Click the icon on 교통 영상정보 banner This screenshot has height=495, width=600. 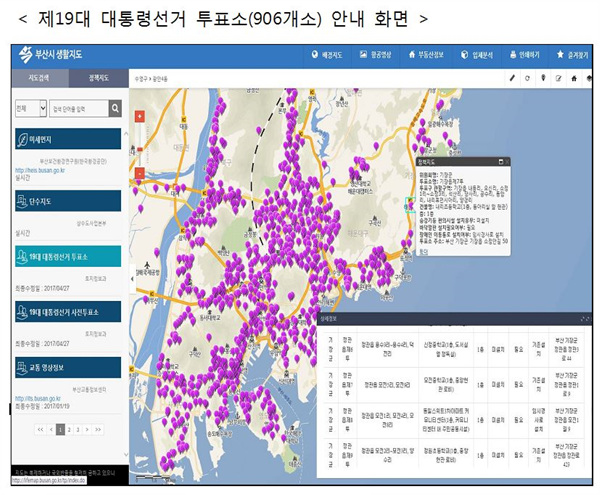pyautogui.click(x=23, y=368)
